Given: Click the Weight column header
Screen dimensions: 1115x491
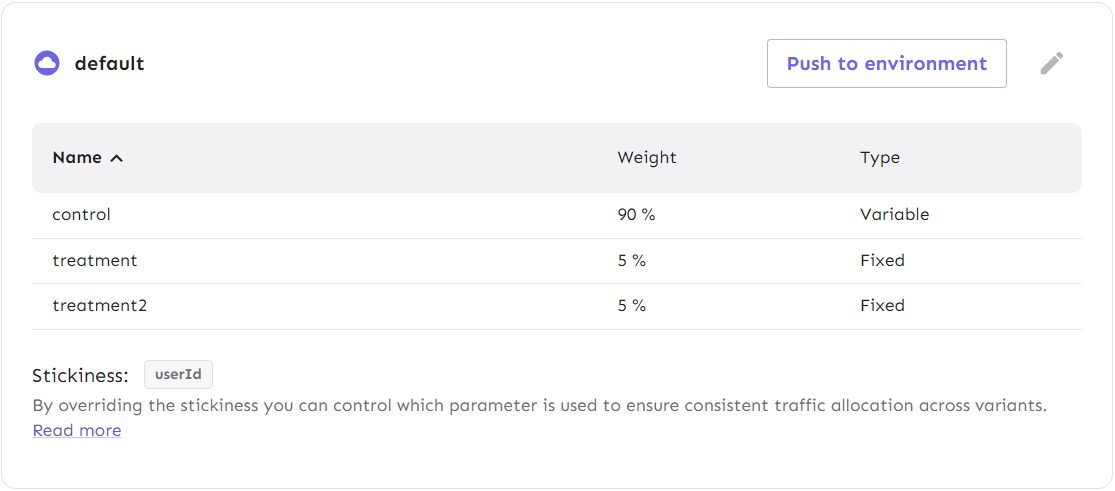Looking at the screenshot, I should (x=646, y=158).
